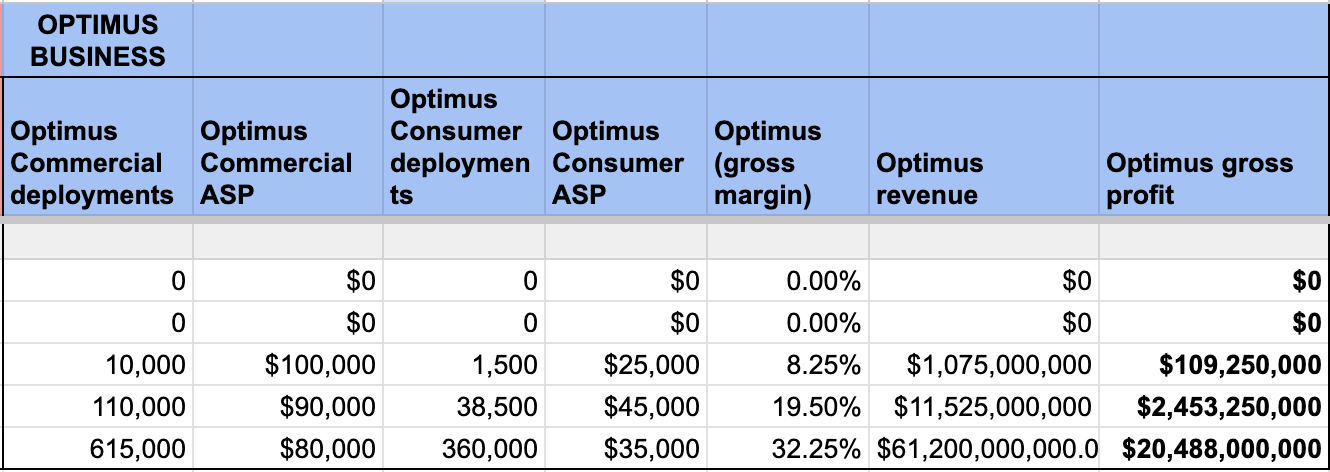This screenshot has width=1330, height=472.
Task: Select the 1,500 consumer deployments cell
Action: tap(463, 366)
